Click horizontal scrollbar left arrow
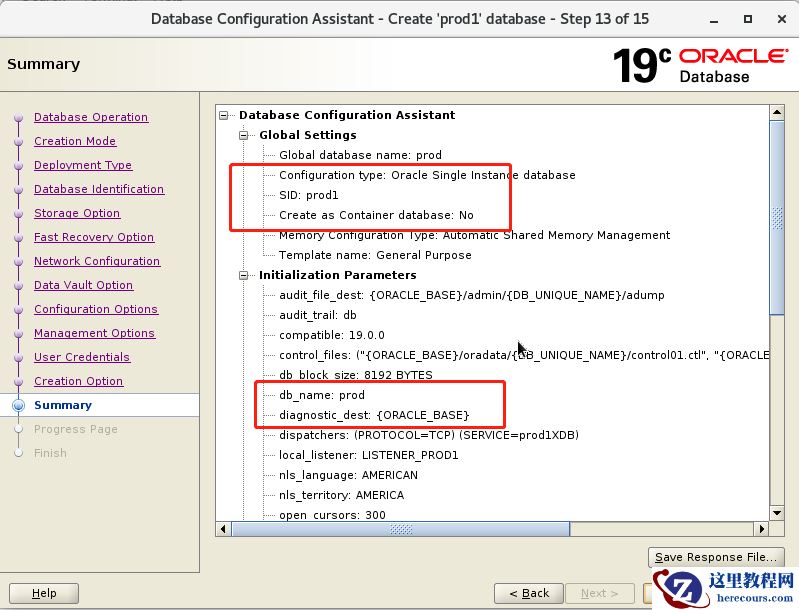 [x=223, y=529]
